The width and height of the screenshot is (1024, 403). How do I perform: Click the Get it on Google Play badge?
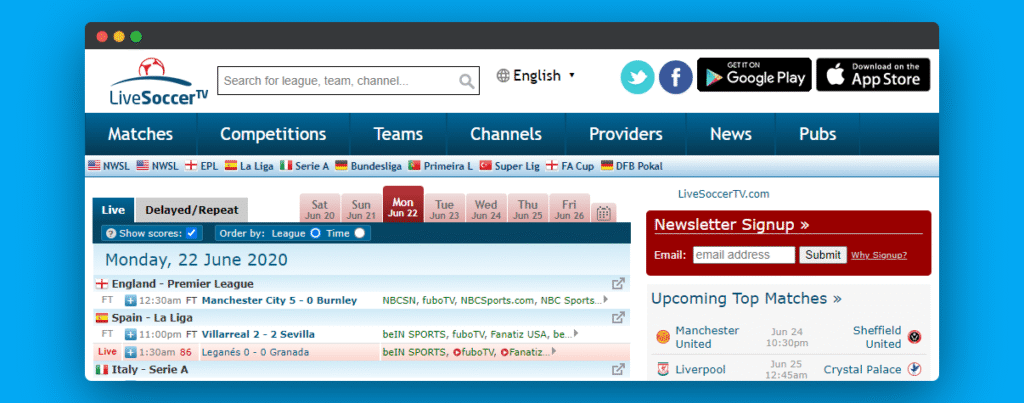tap(754, 74)
